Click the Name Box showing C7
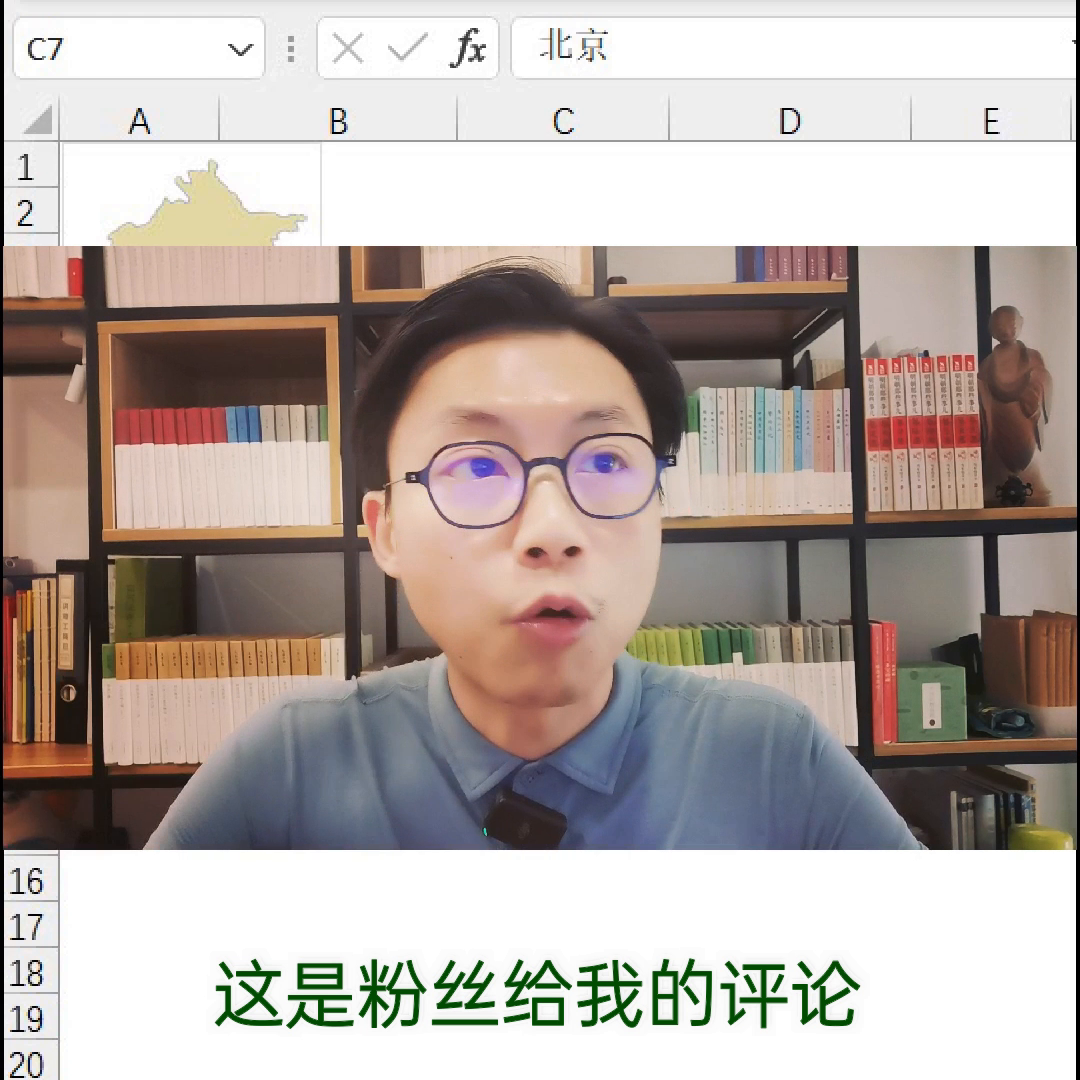1080x1080 pixels. click(138, 49)
